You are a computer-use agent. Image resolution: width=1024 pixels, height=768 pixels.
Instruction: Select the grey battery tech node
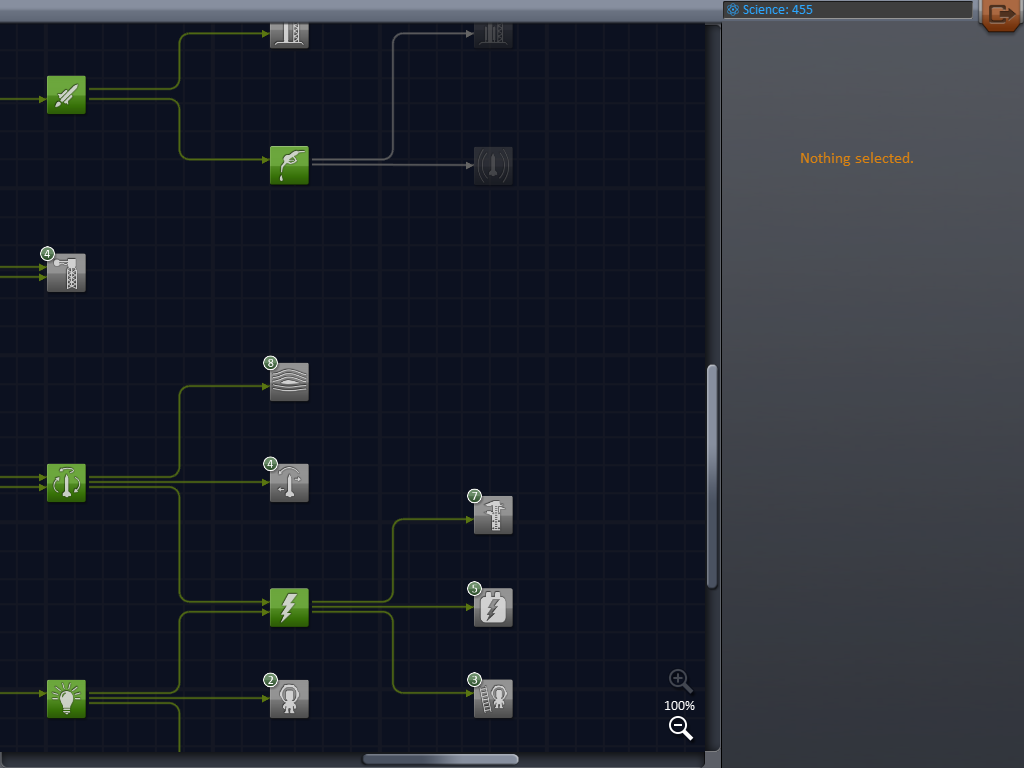(493, 608)
